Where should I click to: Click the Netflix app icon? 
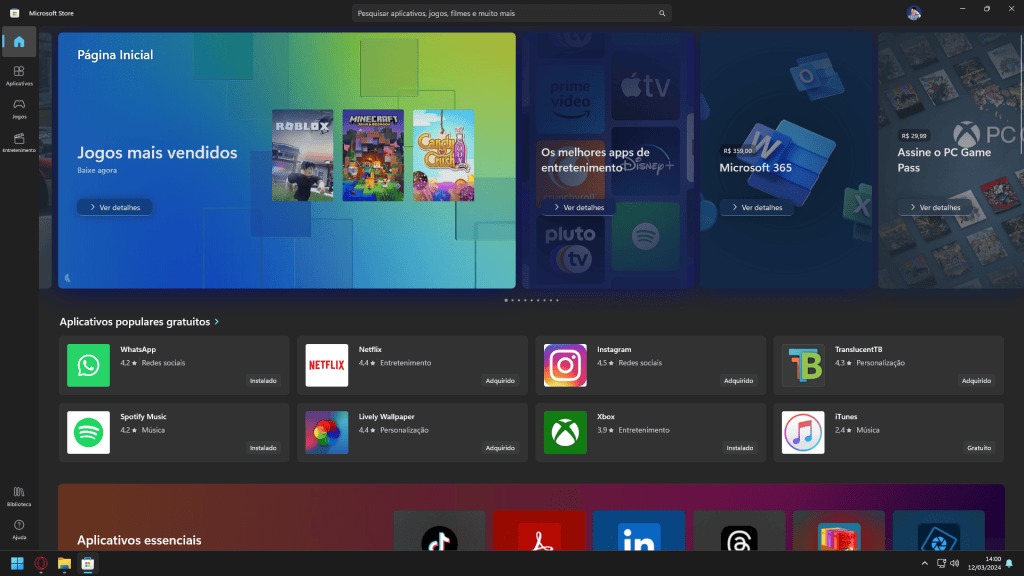point(327,365)
